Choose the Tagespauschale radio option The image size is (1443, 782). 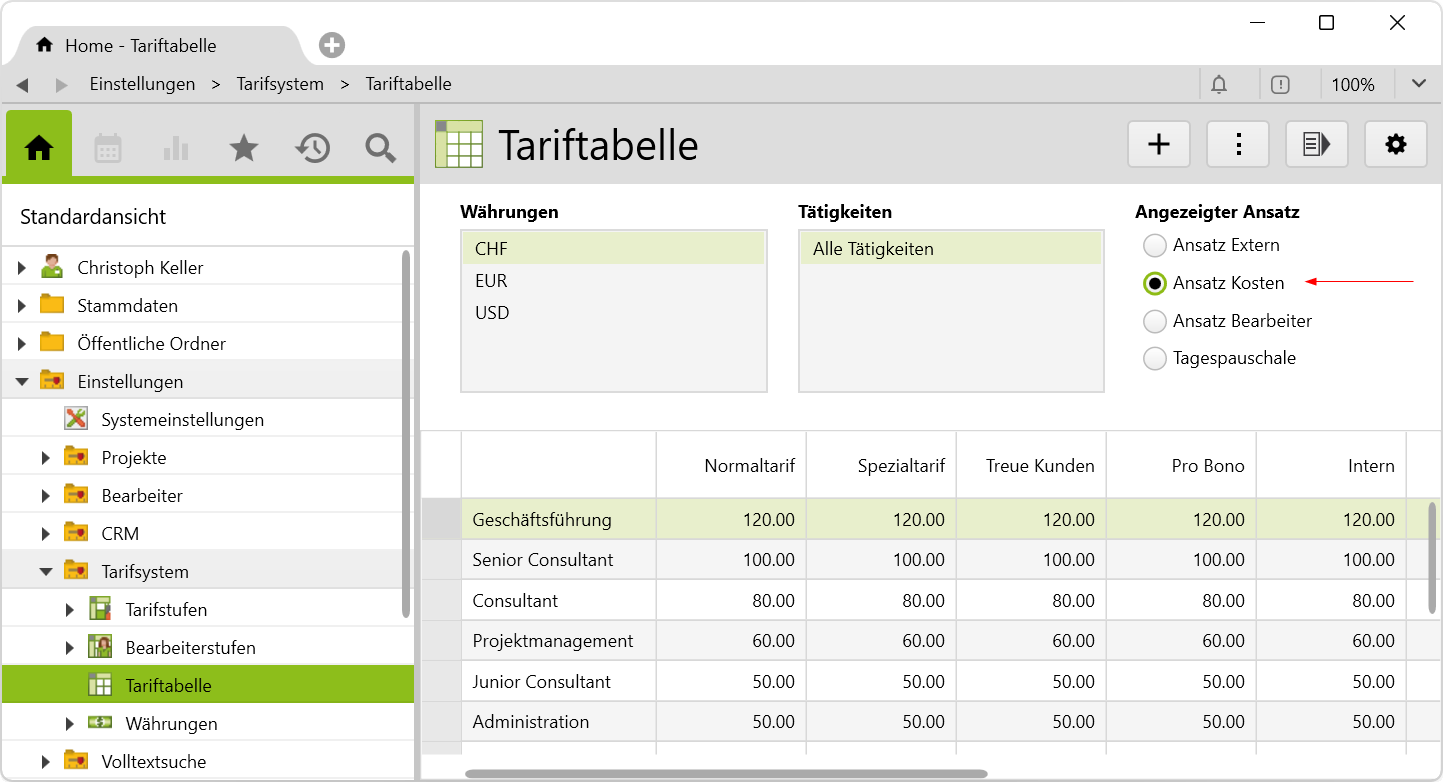tap(1155, 358)
